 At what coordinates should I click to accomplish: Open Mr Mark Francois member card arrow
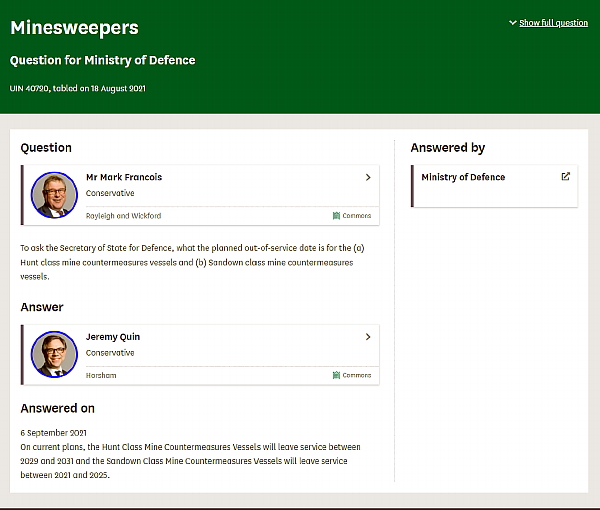point(368,178)
